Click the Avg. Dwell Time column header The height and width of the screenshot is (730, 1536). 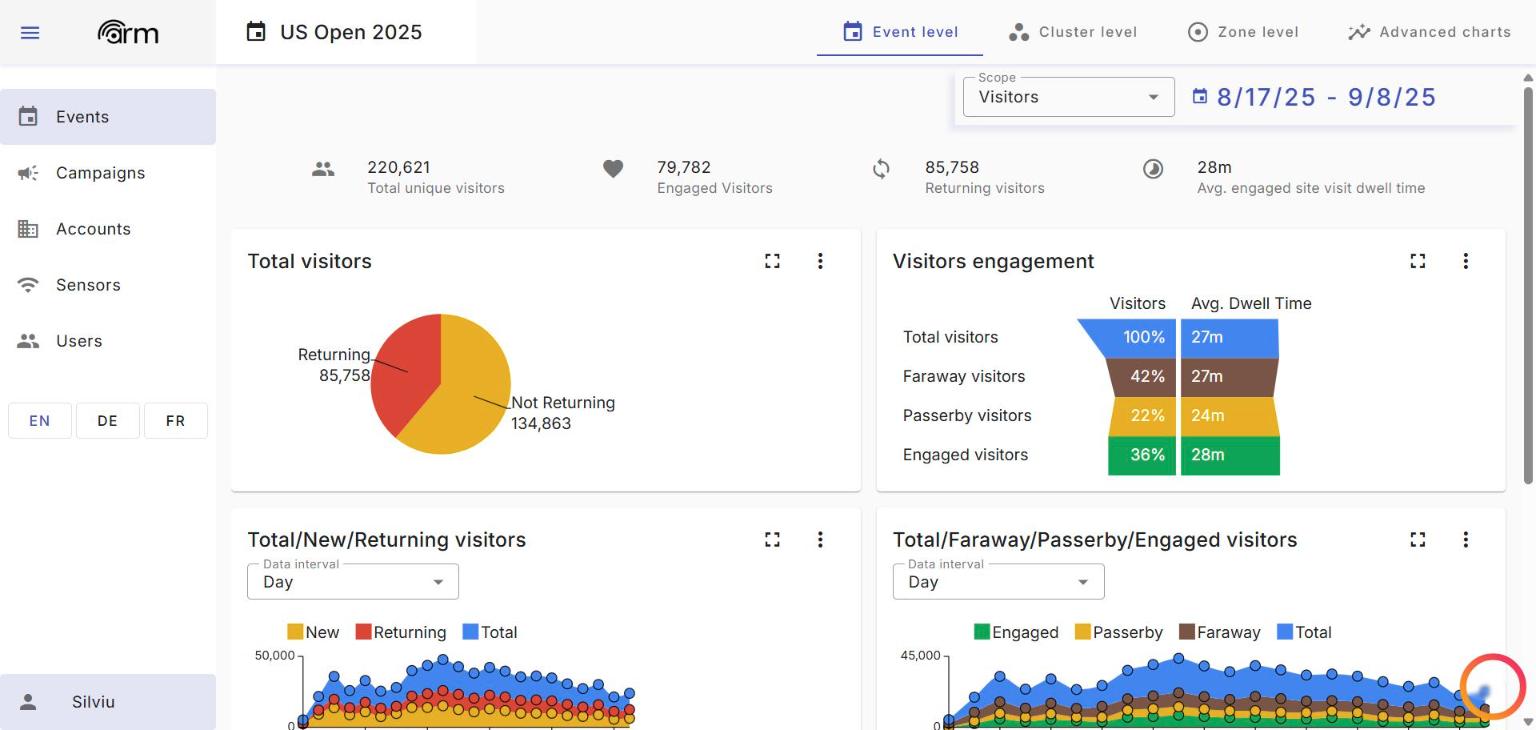[x=1251, y=303]
